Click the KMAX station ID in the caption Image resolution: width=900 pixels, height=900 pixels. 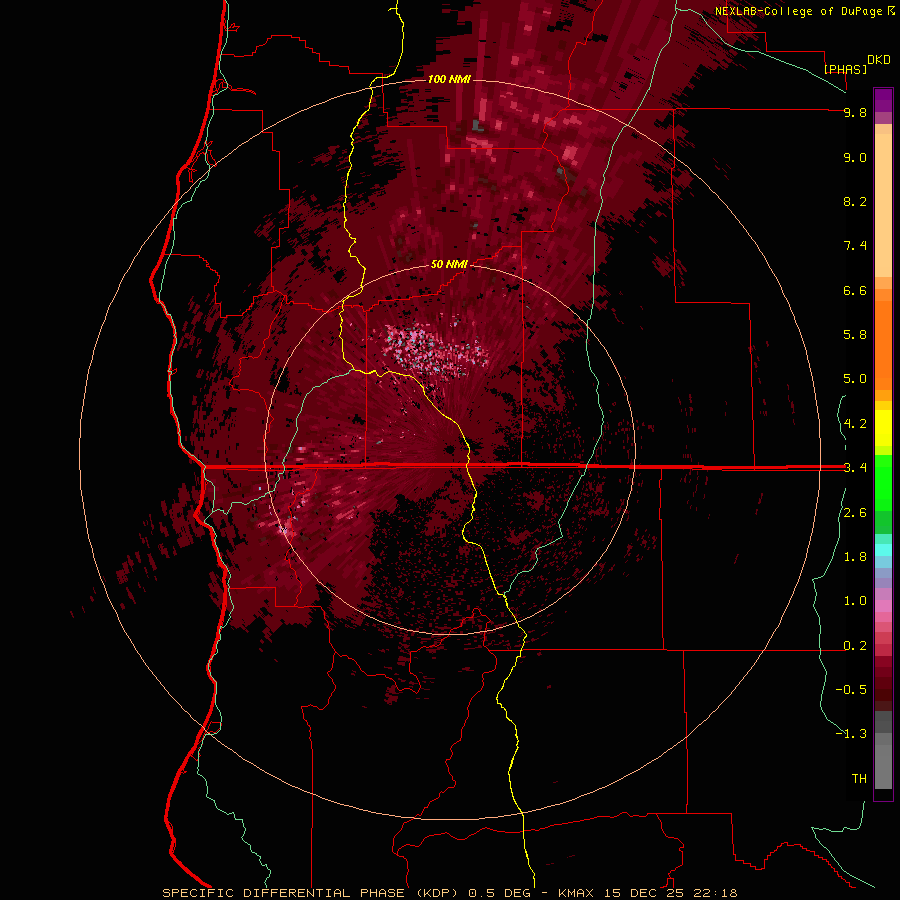(577, 893)
